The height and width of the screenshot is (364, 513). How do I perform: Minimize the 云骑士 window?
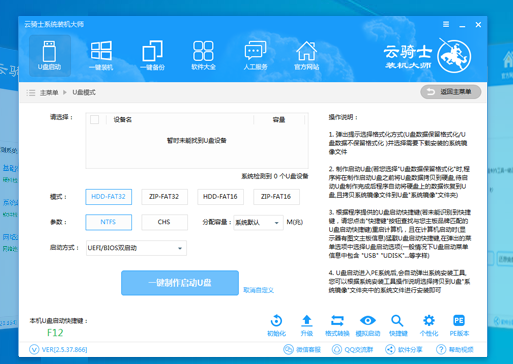462,25
